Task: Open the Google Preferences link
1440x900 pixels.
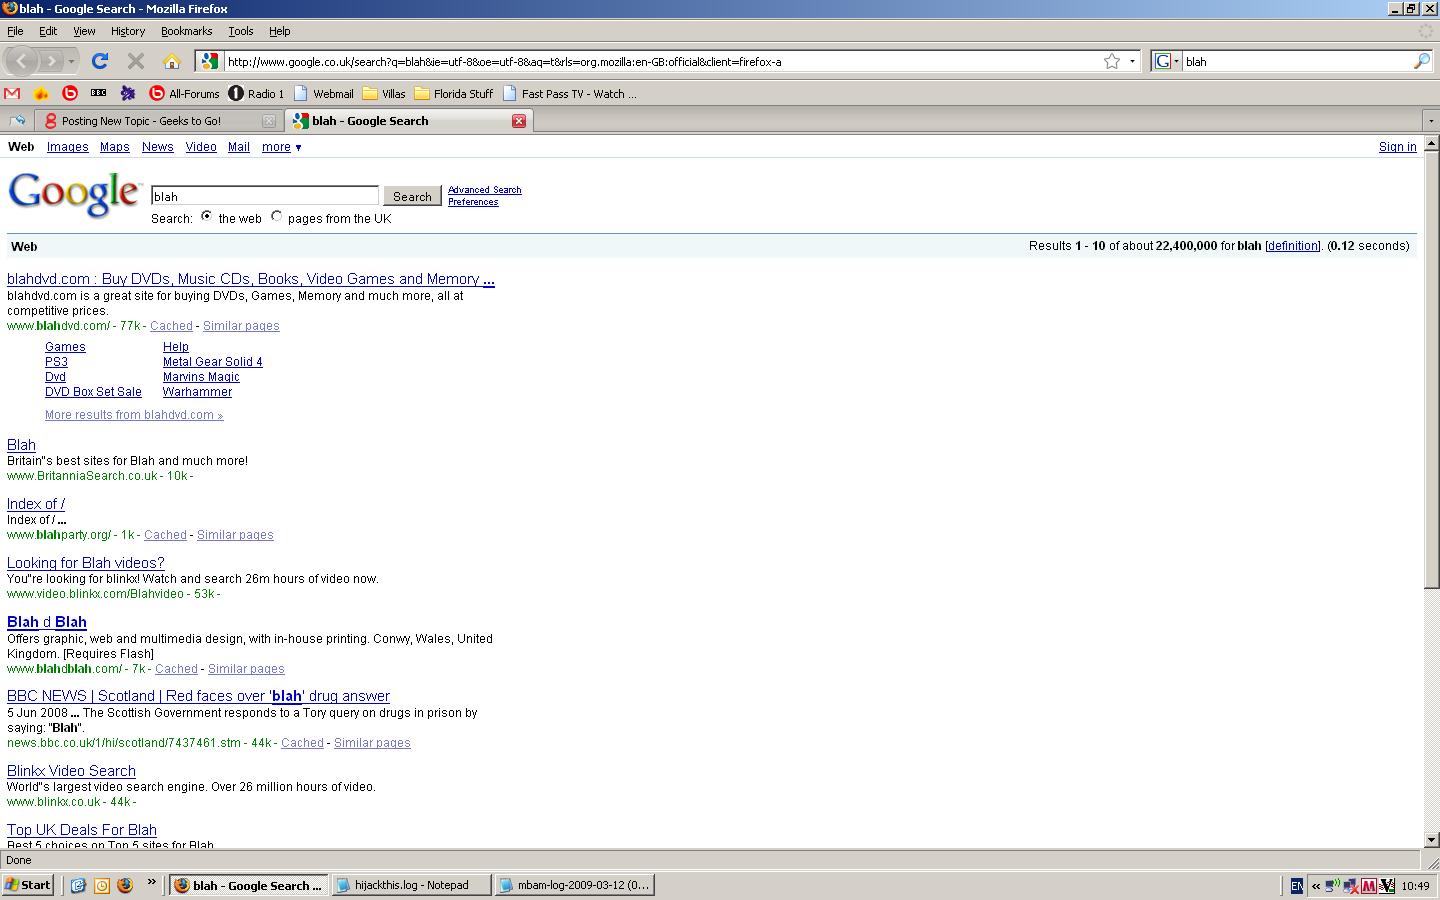Action: click(473, 202)
